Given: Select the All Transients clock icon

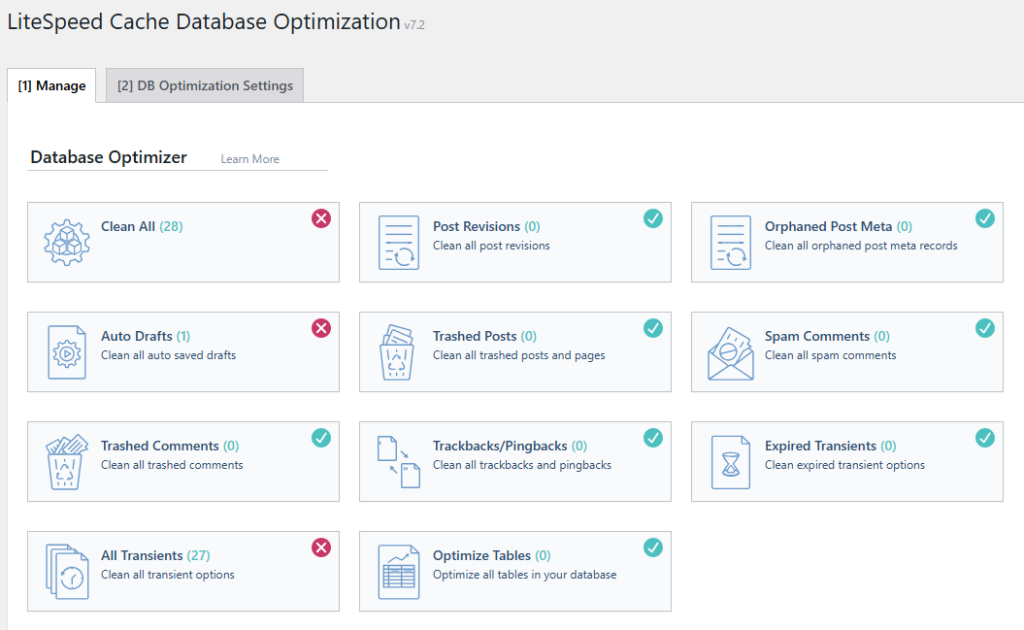Looking at the screenshot, I should [x=65, y=570].
